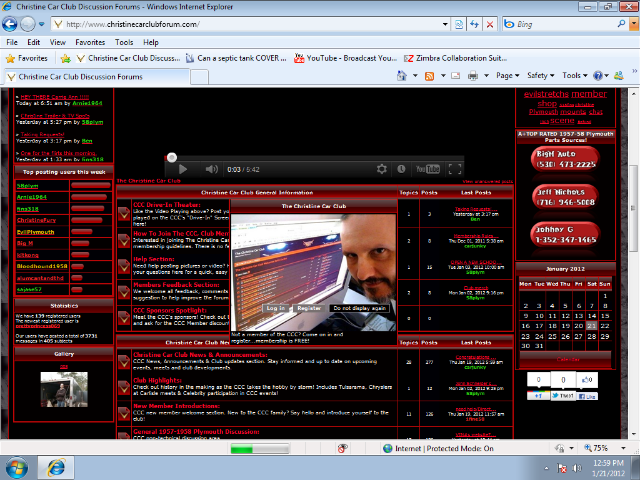The width and height of the screenshot is (640, 480).
Task: Open CCC Drive-In Theater forum link
Action: (x=167, y=204)
